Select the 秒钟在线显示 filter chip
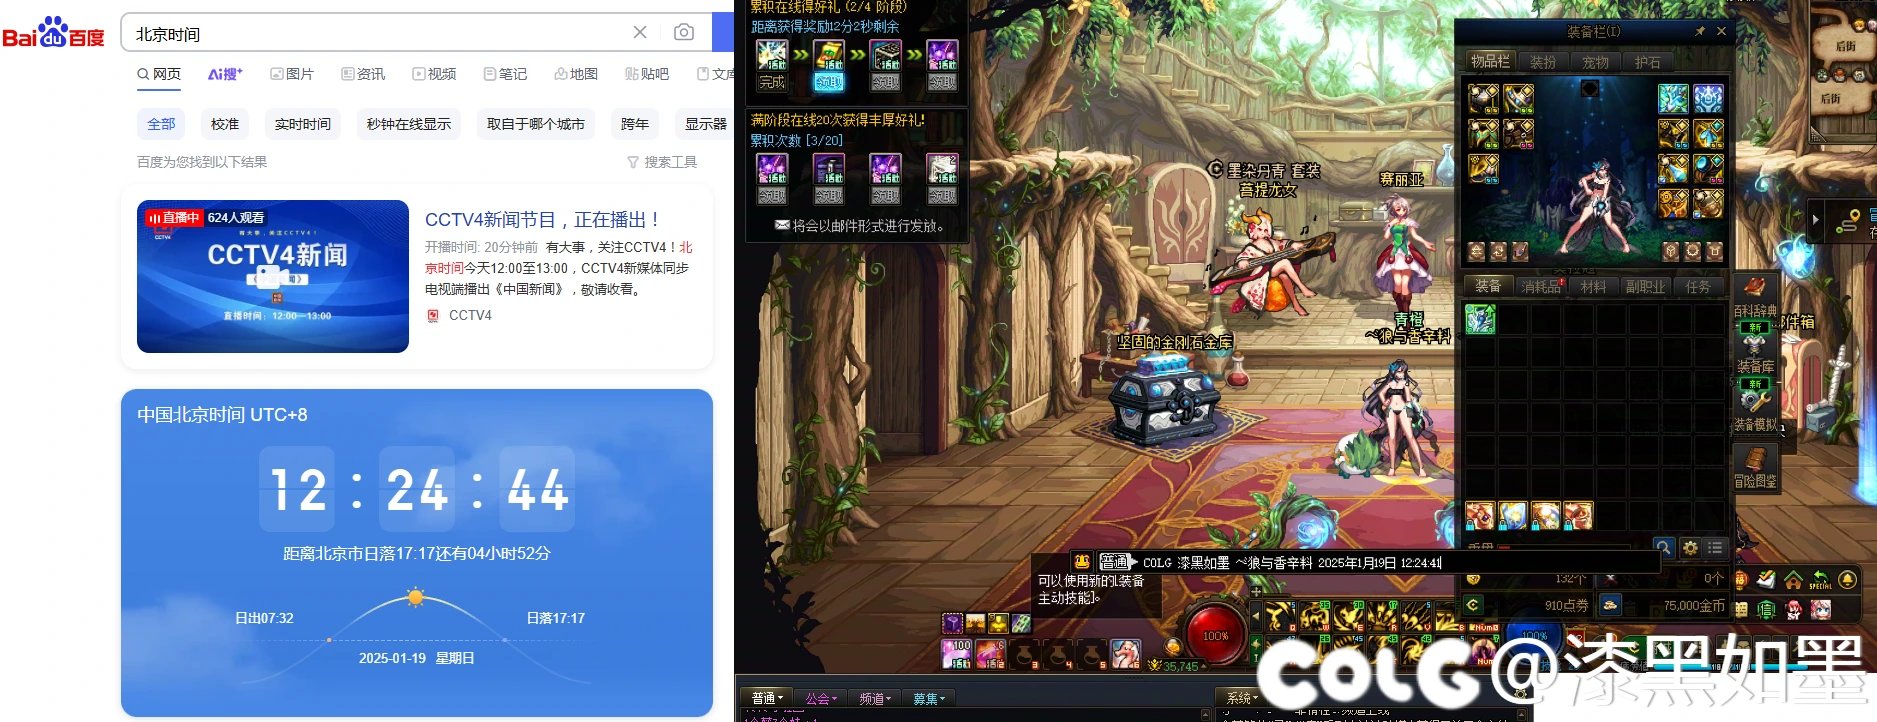The width and height of the screenshot is (1877, 722). click(x=408, y=124)
